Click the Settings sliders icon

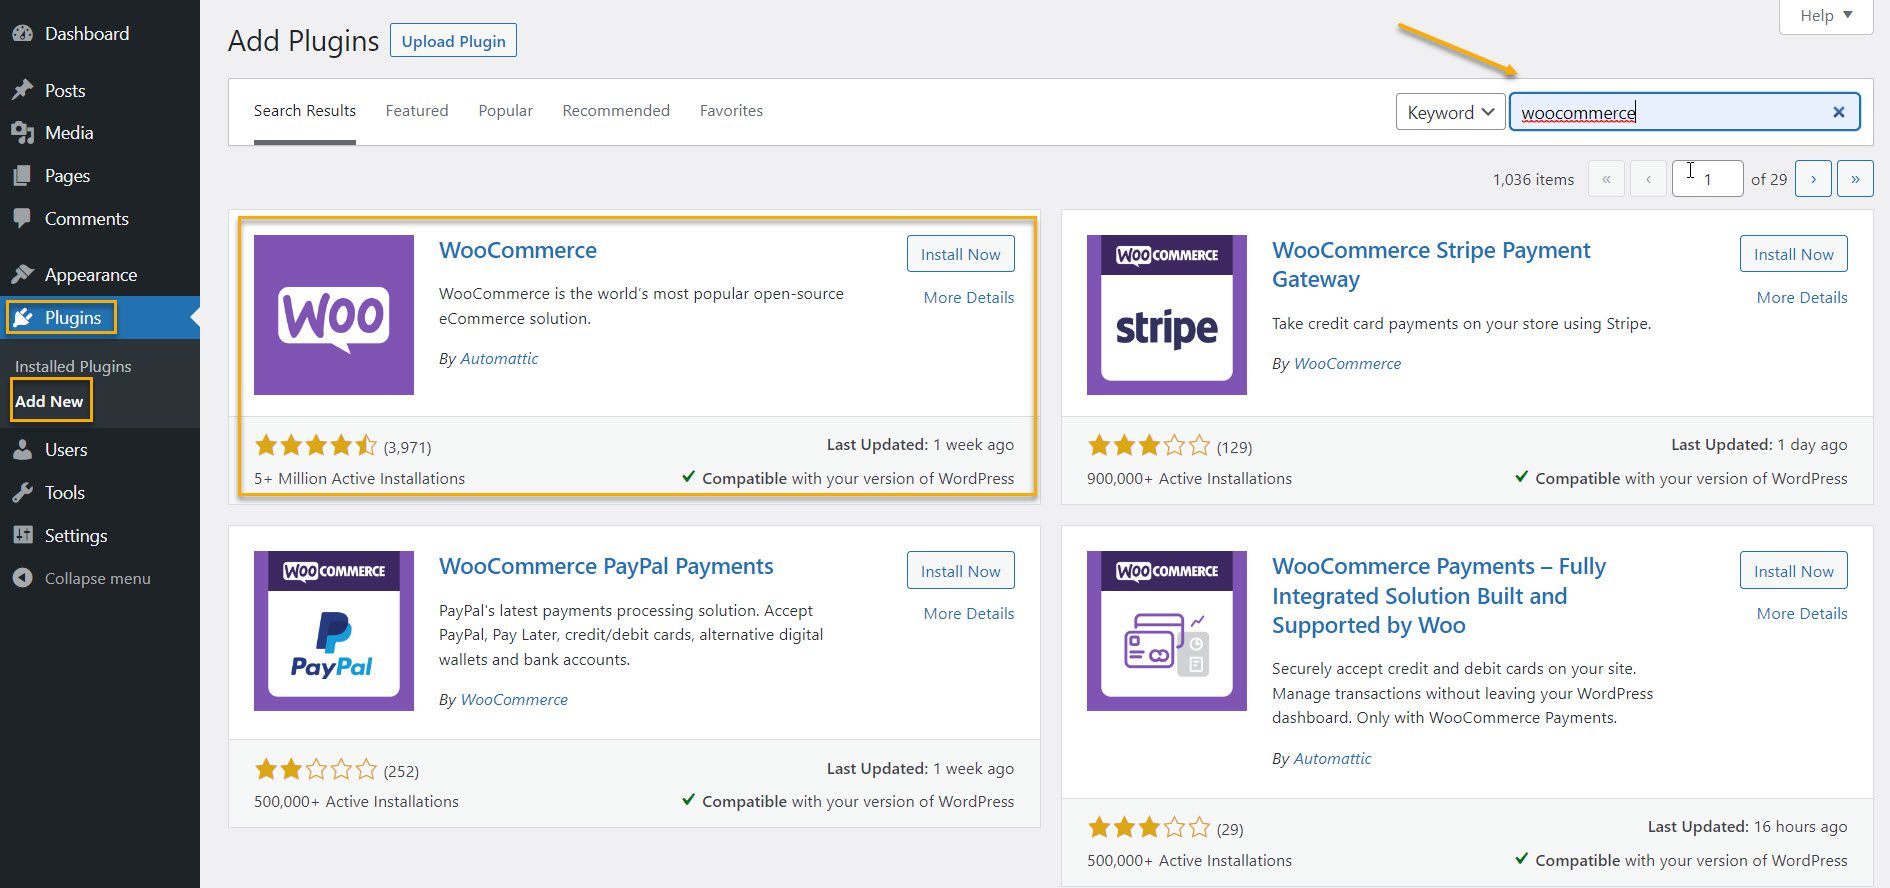pos(22,535)
